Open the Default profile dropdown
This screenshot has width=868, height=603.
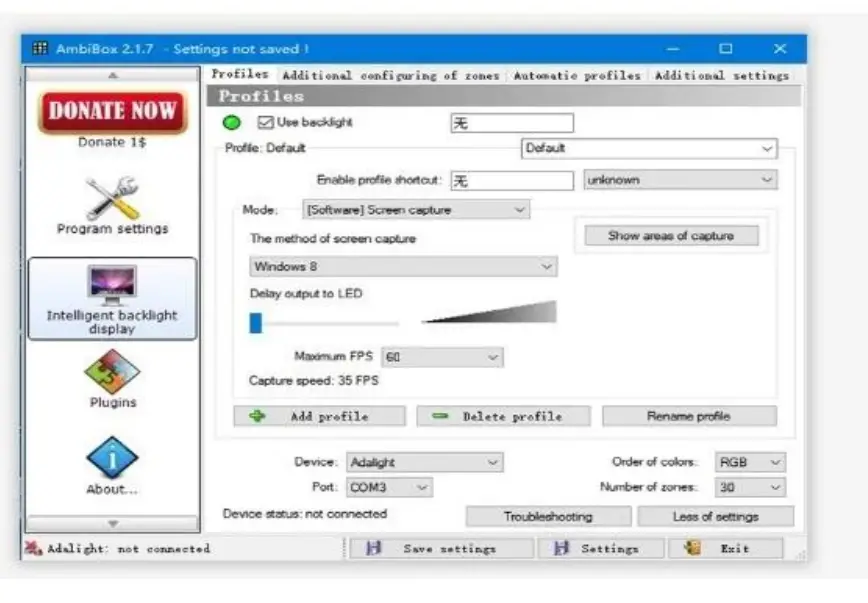pyautogui.click(x=649, y=148)
